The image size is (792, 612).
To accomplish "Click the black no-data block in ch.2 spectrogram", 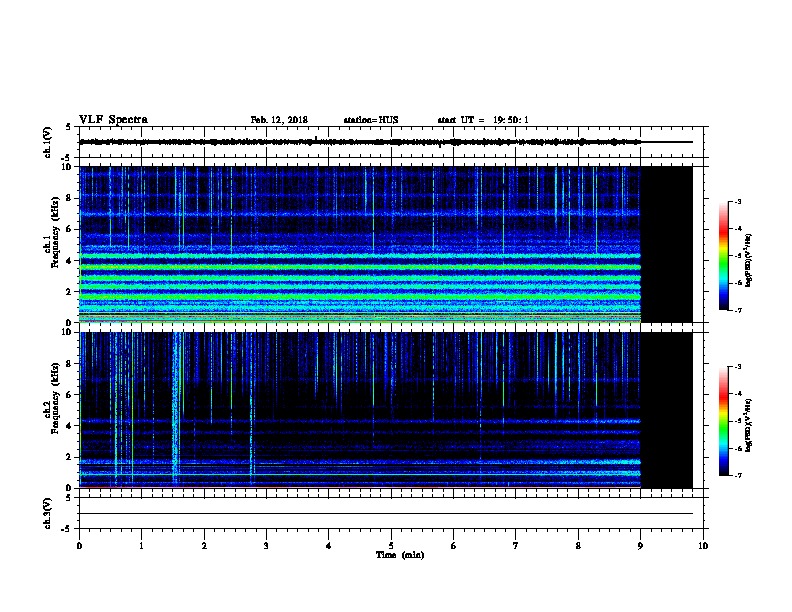I will pyautogui.click(x=667, y=410).
